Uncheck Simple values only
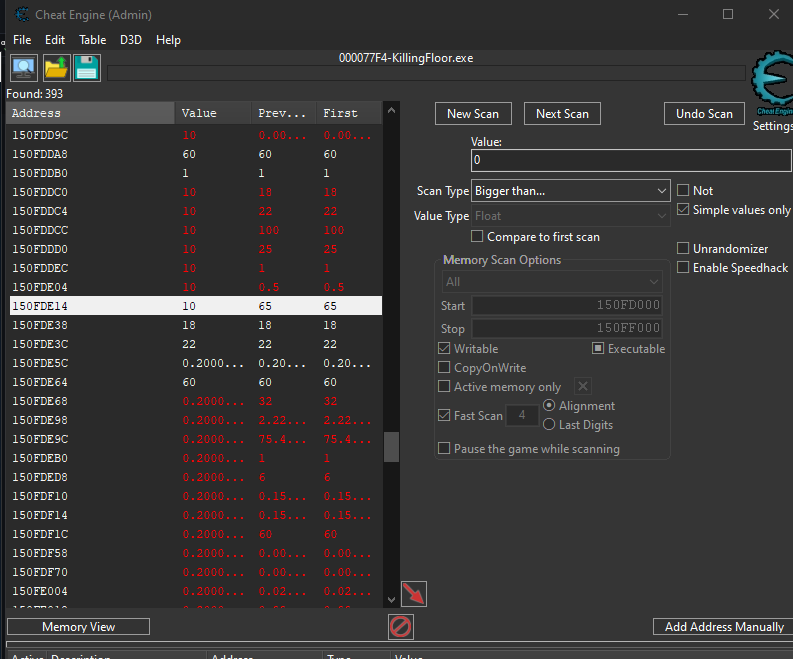This screenshot has width=793, height=659. [x=683, y=209]
